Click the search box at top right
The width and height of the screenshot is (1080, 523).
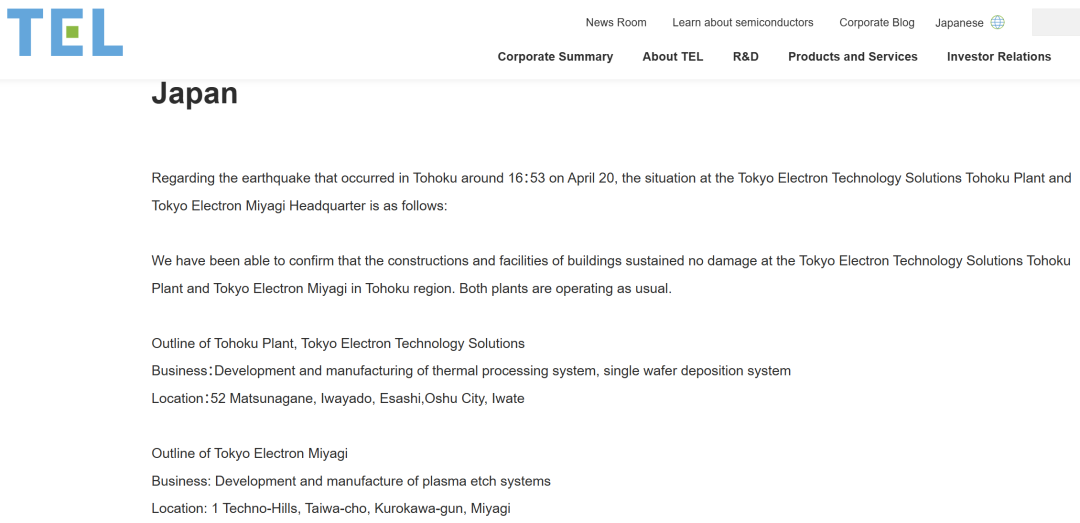[x=1055, y=22]
